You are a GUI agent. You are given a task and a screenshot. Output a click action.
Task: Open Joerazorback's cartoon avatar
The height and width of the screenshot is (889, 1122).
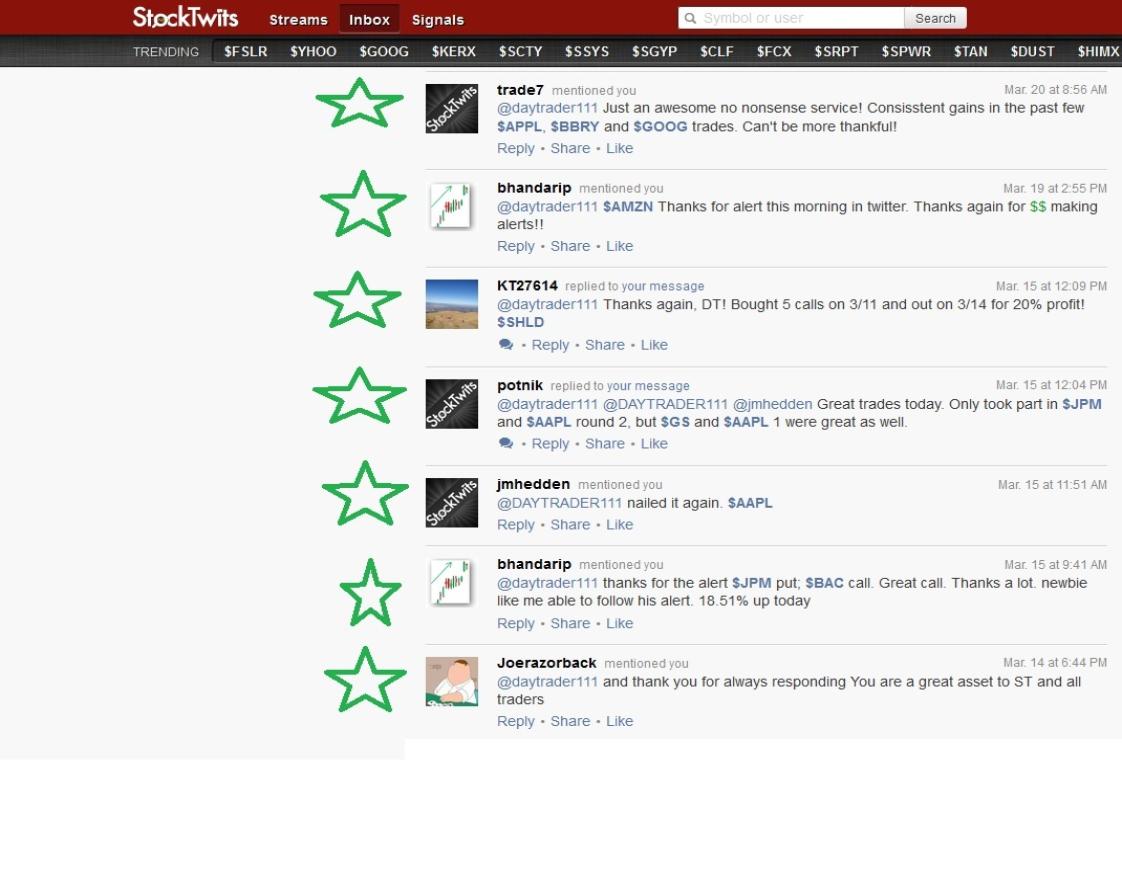click(x=451, y=682)
